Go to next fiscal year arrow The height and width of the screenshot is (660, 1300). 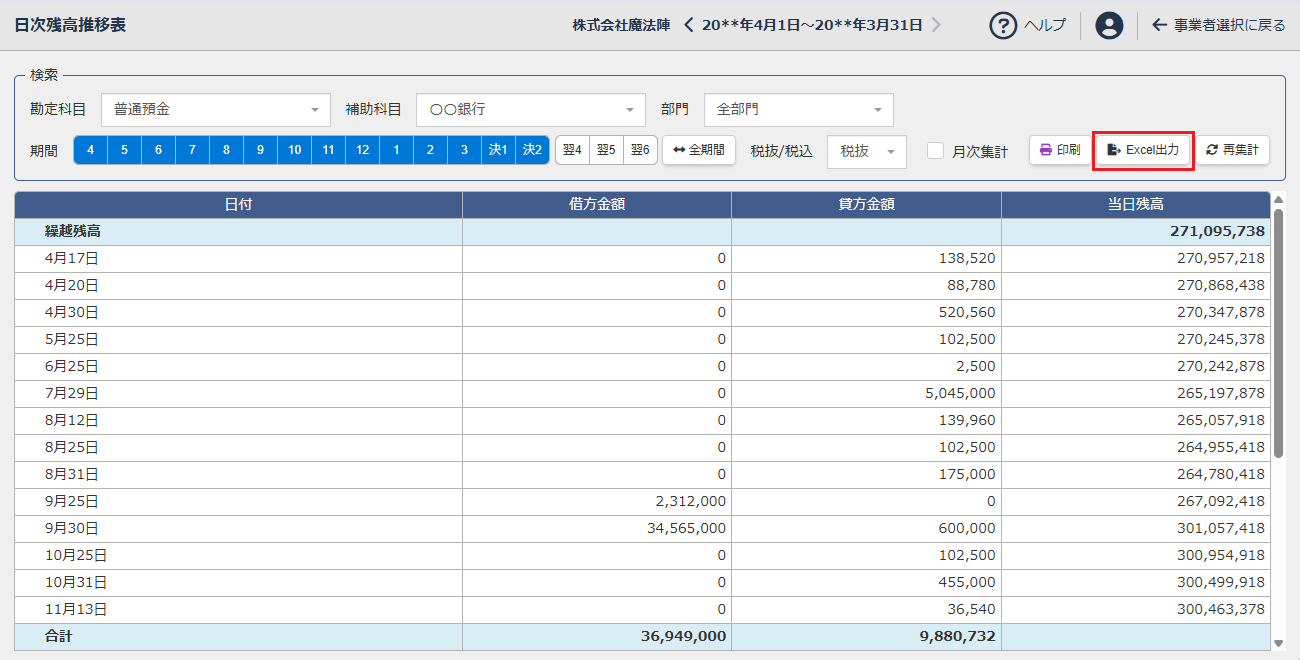click(x=936, y=25)
